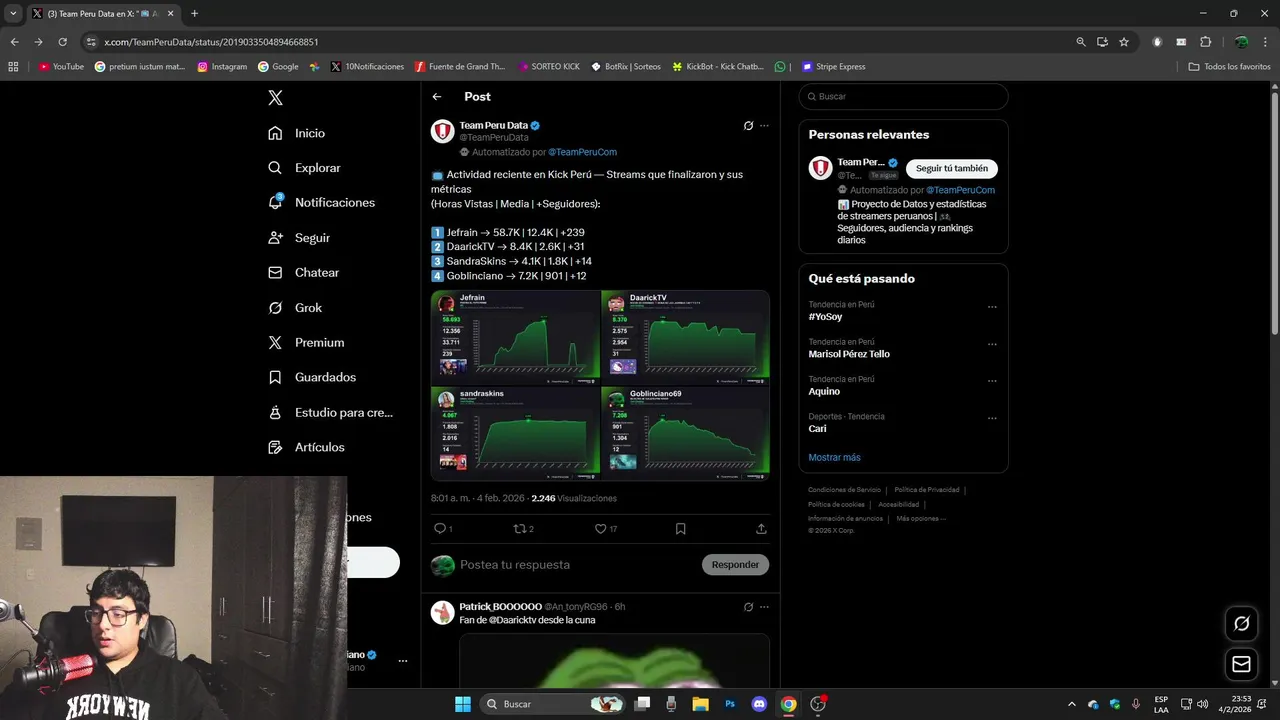Bookmark this page with the star icon
1280x720 pixels.
[x=1124, y=42]
